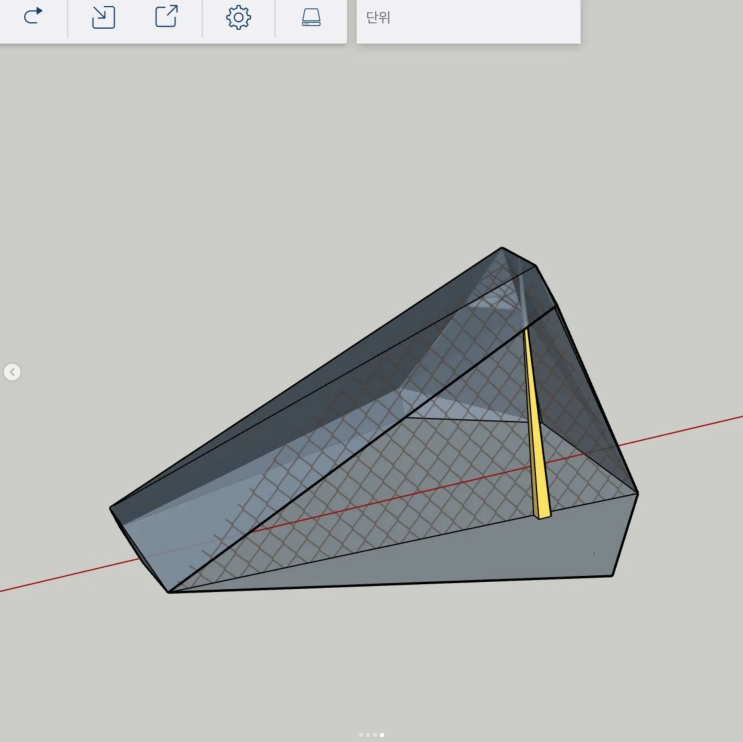Select the second pagination dot
The width and height of the screenshot is (743, 742).
[368, 735]
